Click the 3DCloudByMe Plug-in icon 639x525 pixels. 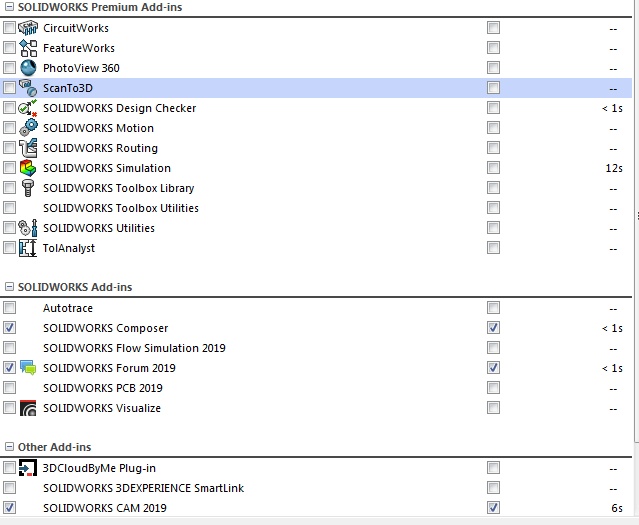coord(28,468)
